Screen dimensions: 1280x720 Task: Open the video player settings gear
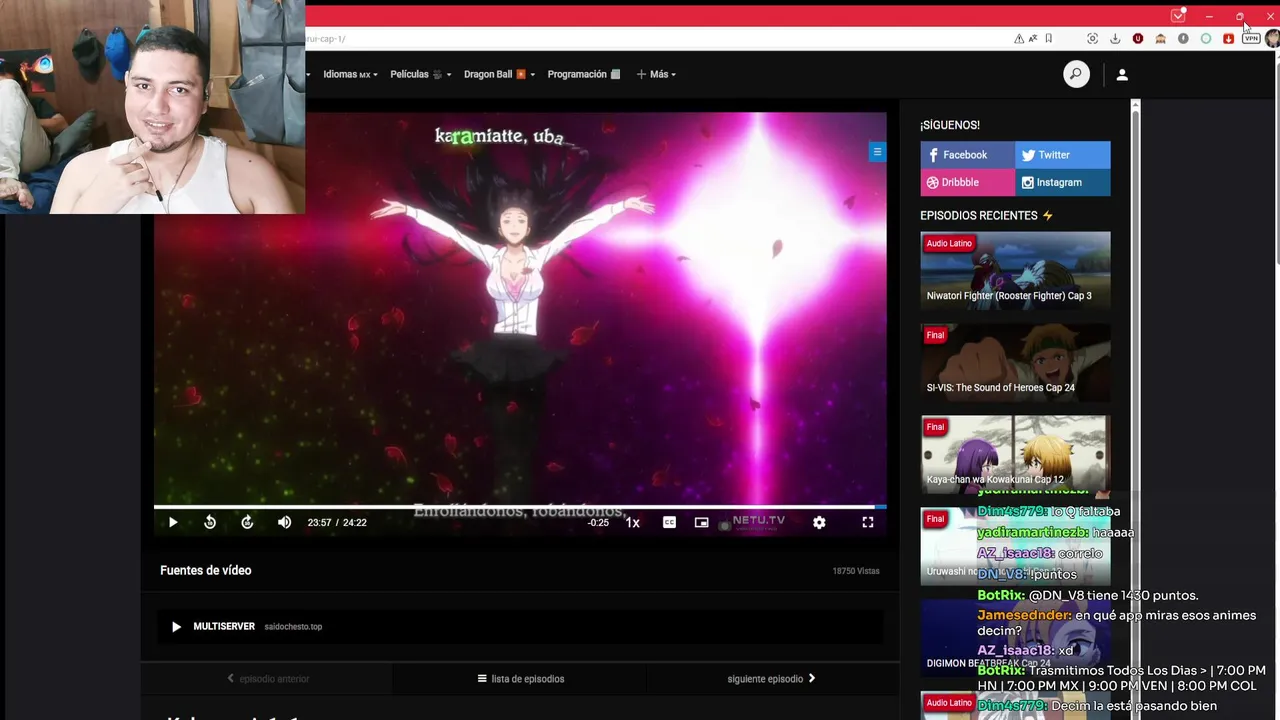click(819, 522)
